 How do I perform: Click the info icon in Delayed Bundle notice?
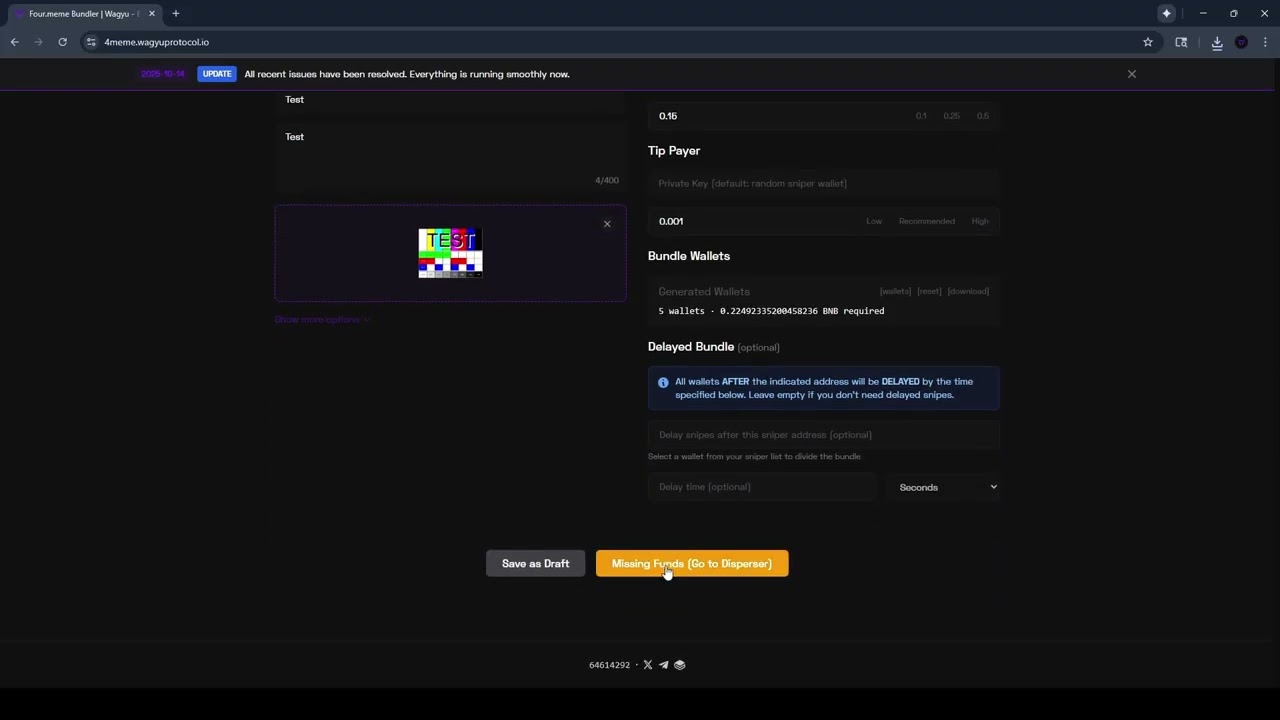663,382
